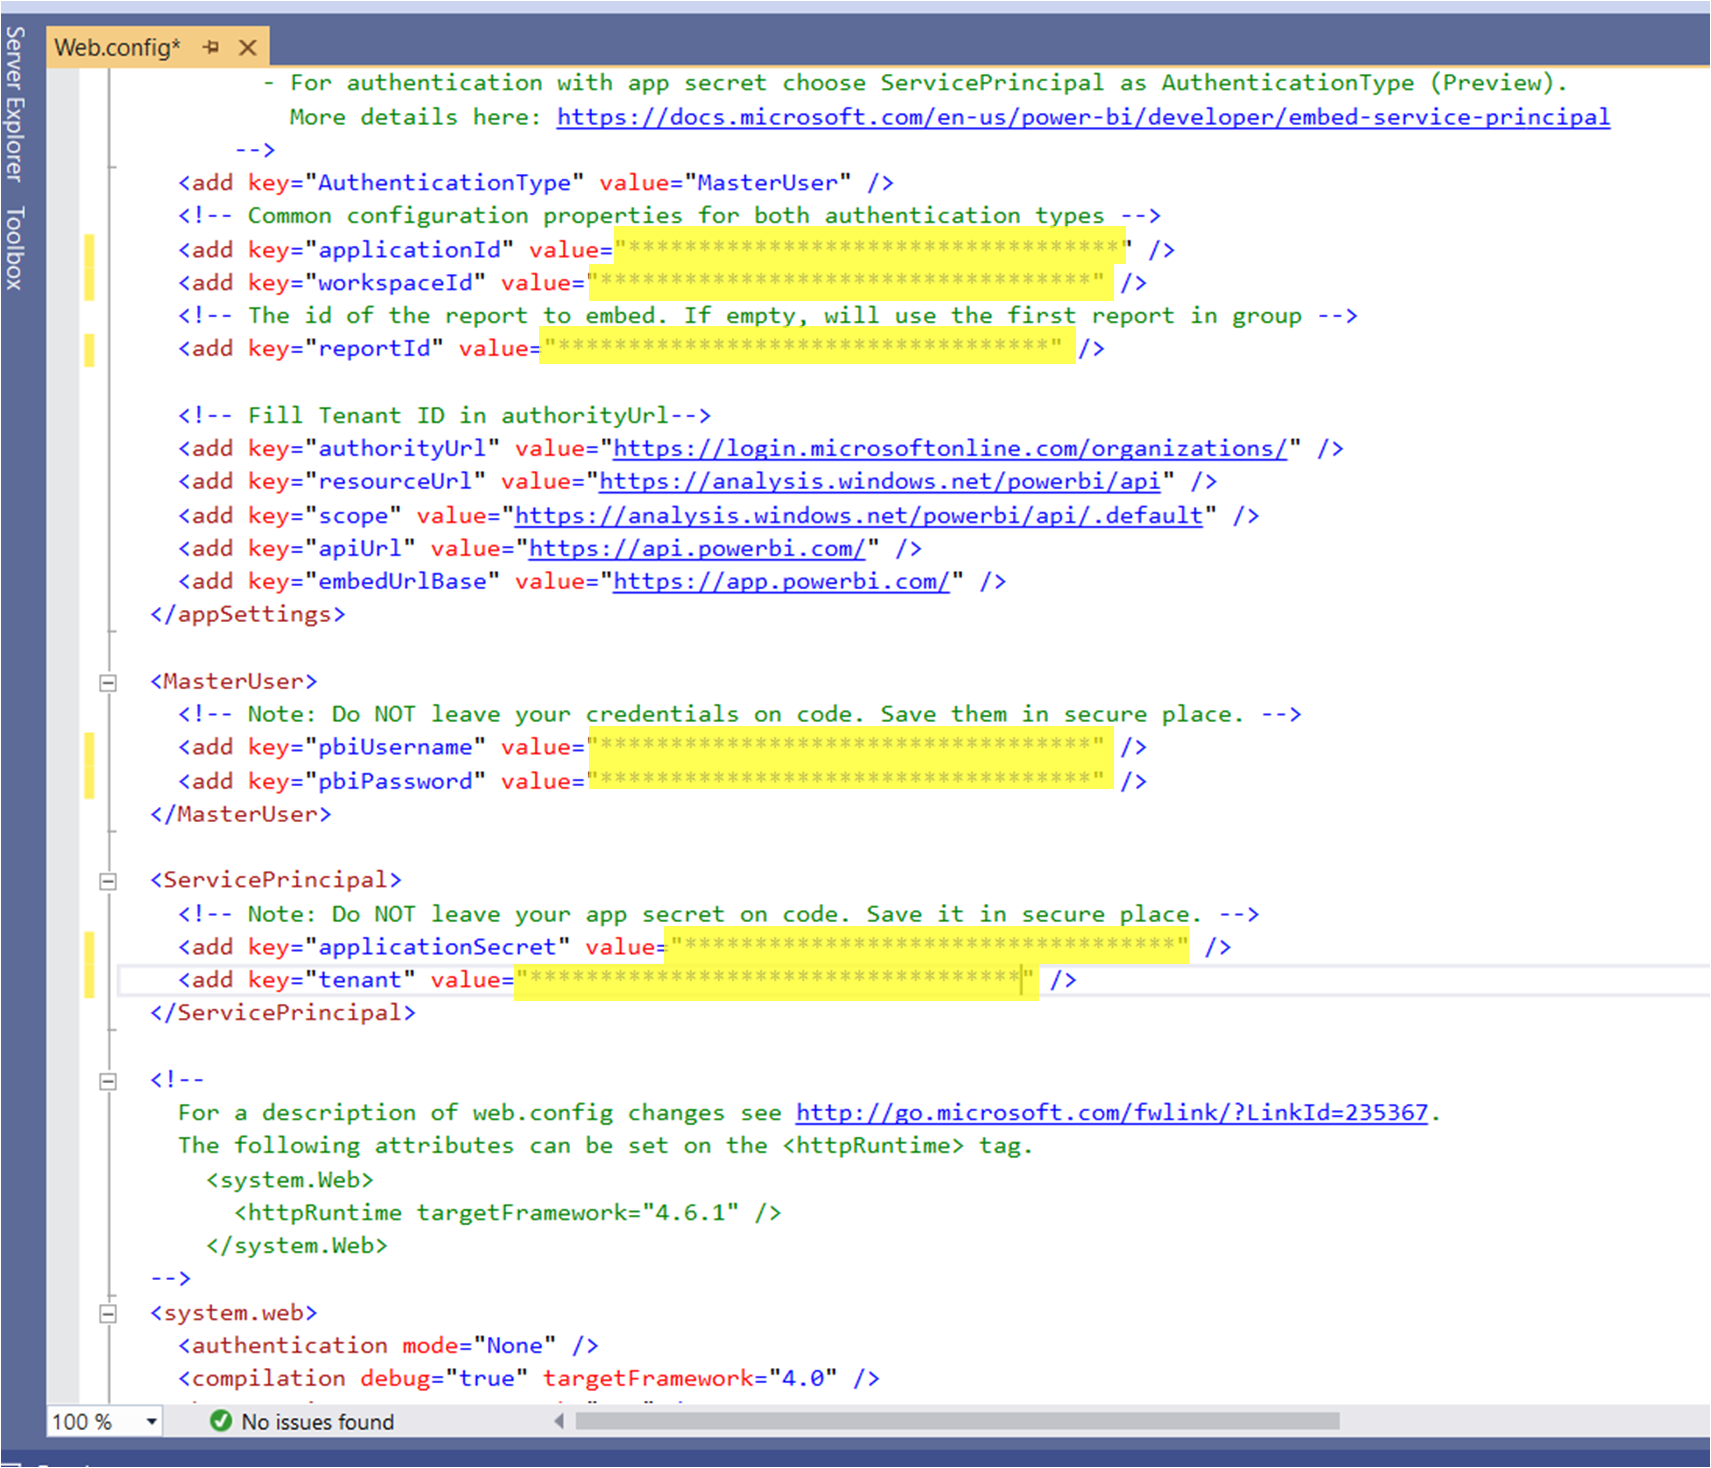Open the analysis.windows.net/powerbi/api resource link
This screenshot has width=1711, height=1468.
[880, 482]
